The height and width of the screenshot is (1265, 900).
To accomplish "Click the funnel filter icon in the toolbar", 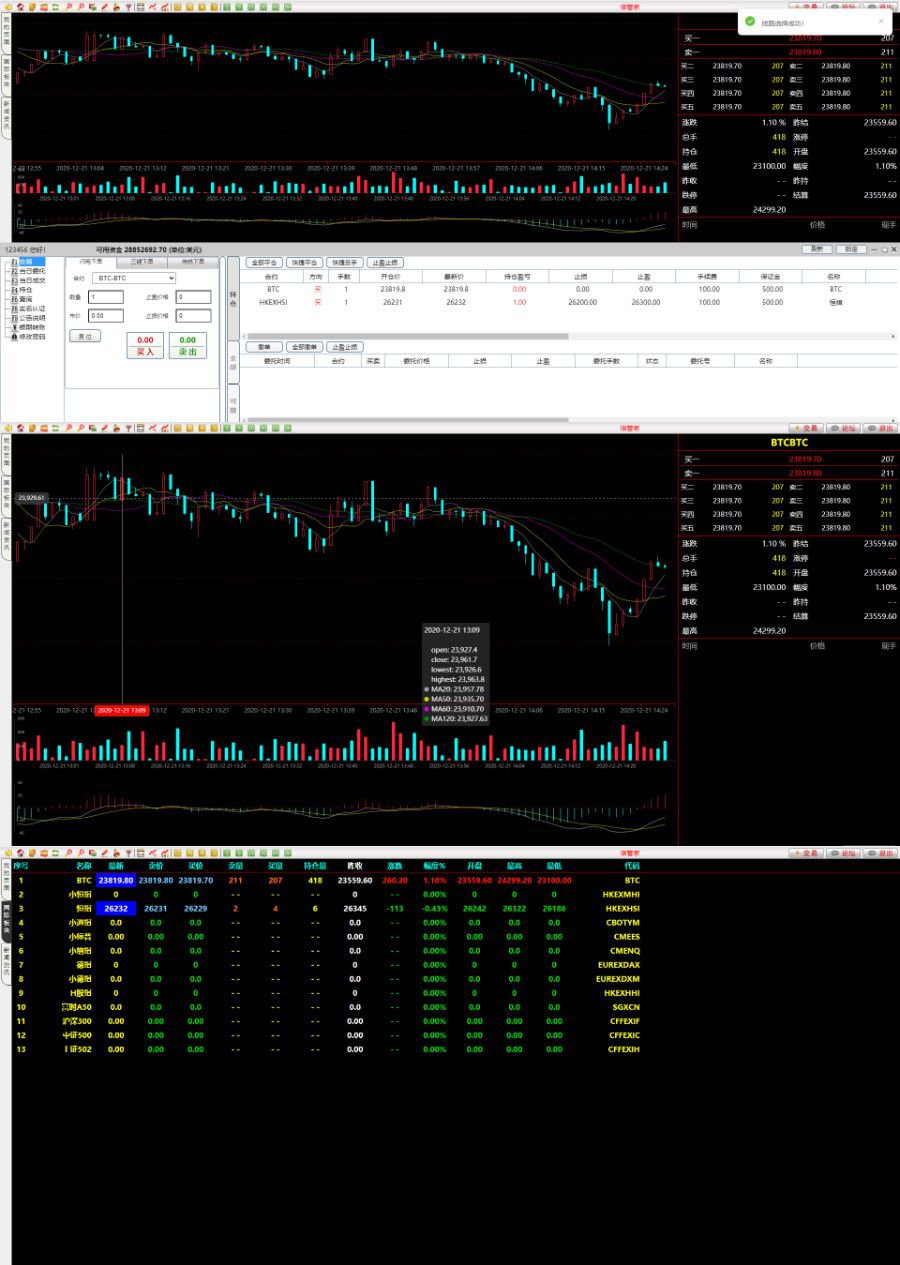I will pyautogui.click(x=129, y=6).
